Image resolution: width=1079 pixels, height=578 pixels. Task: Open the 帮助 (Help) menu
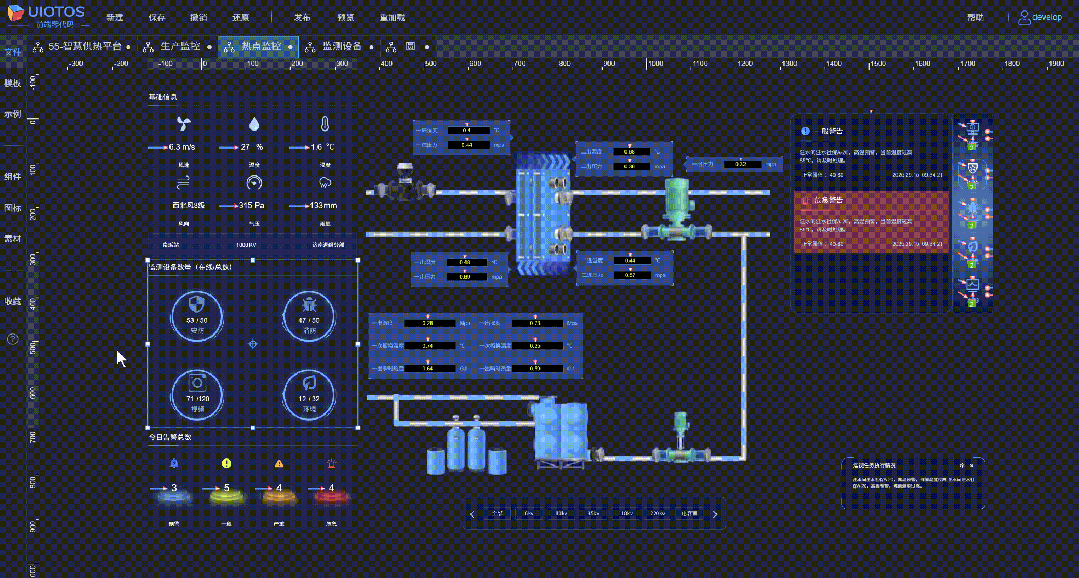[975, 17]
